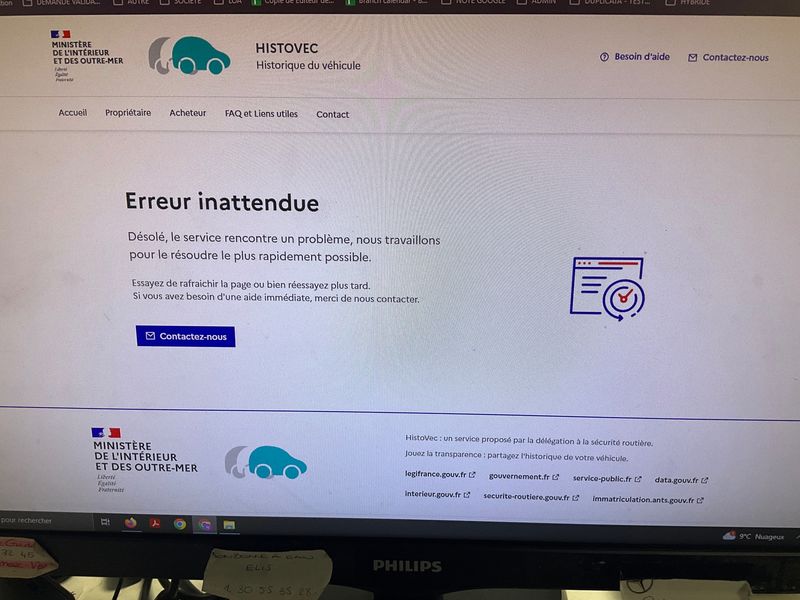Click the weather widget showing 9°C Nuageux
Screen dimensions: 800x600
754,536
